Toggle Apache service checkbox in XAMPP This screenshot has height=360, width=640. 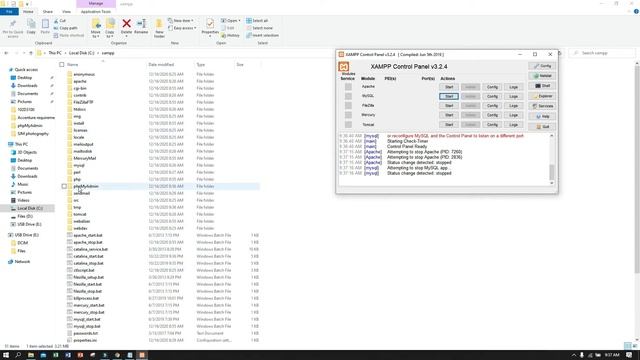coord(348,87)
